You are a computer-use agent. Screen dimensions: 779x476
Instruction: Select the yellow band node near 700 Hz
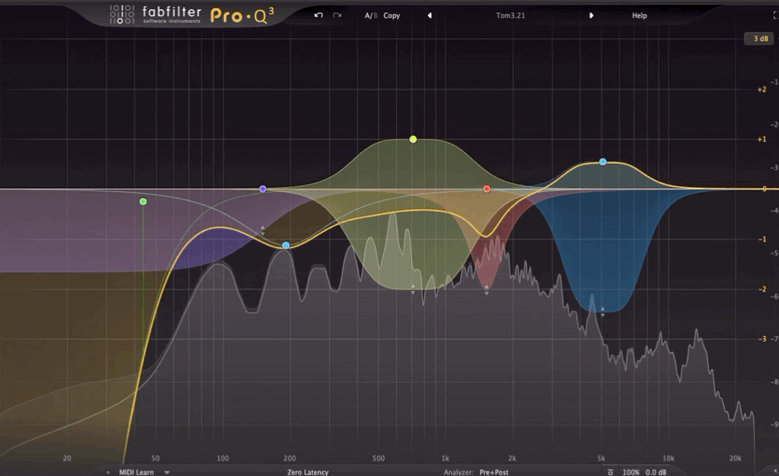413,140
